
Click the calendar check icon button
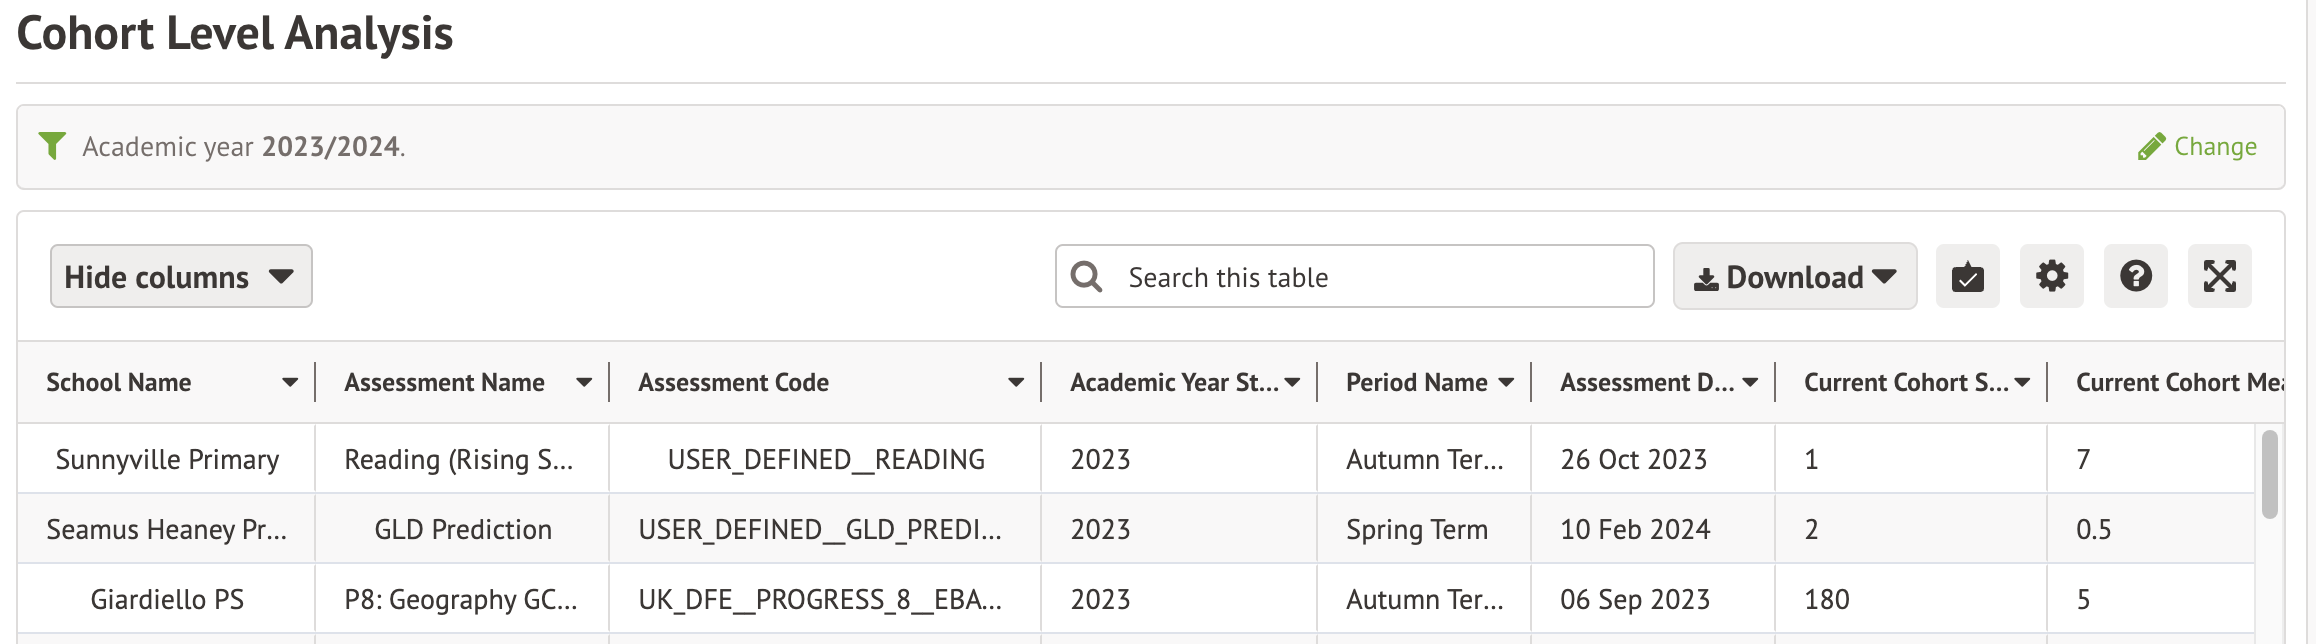[x=1967, y=277]
